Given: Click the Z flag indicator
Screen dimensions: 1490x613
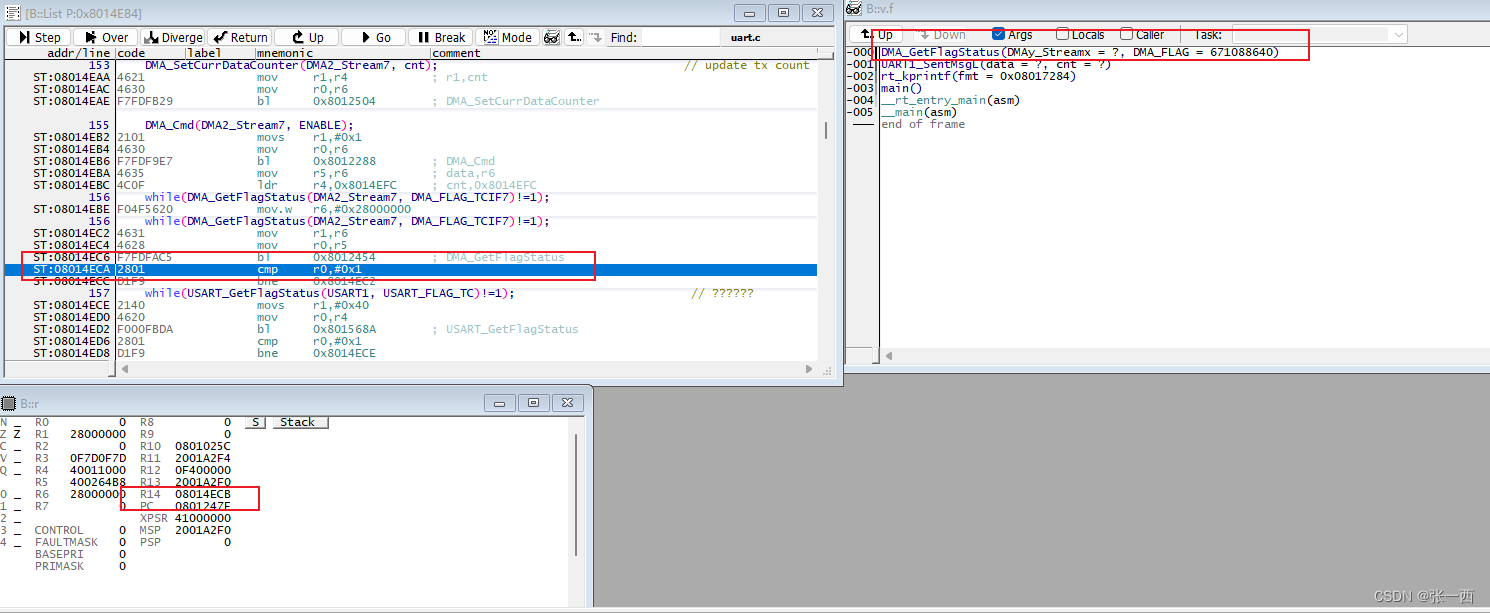Looking at the screenshot, I should 17,435.
